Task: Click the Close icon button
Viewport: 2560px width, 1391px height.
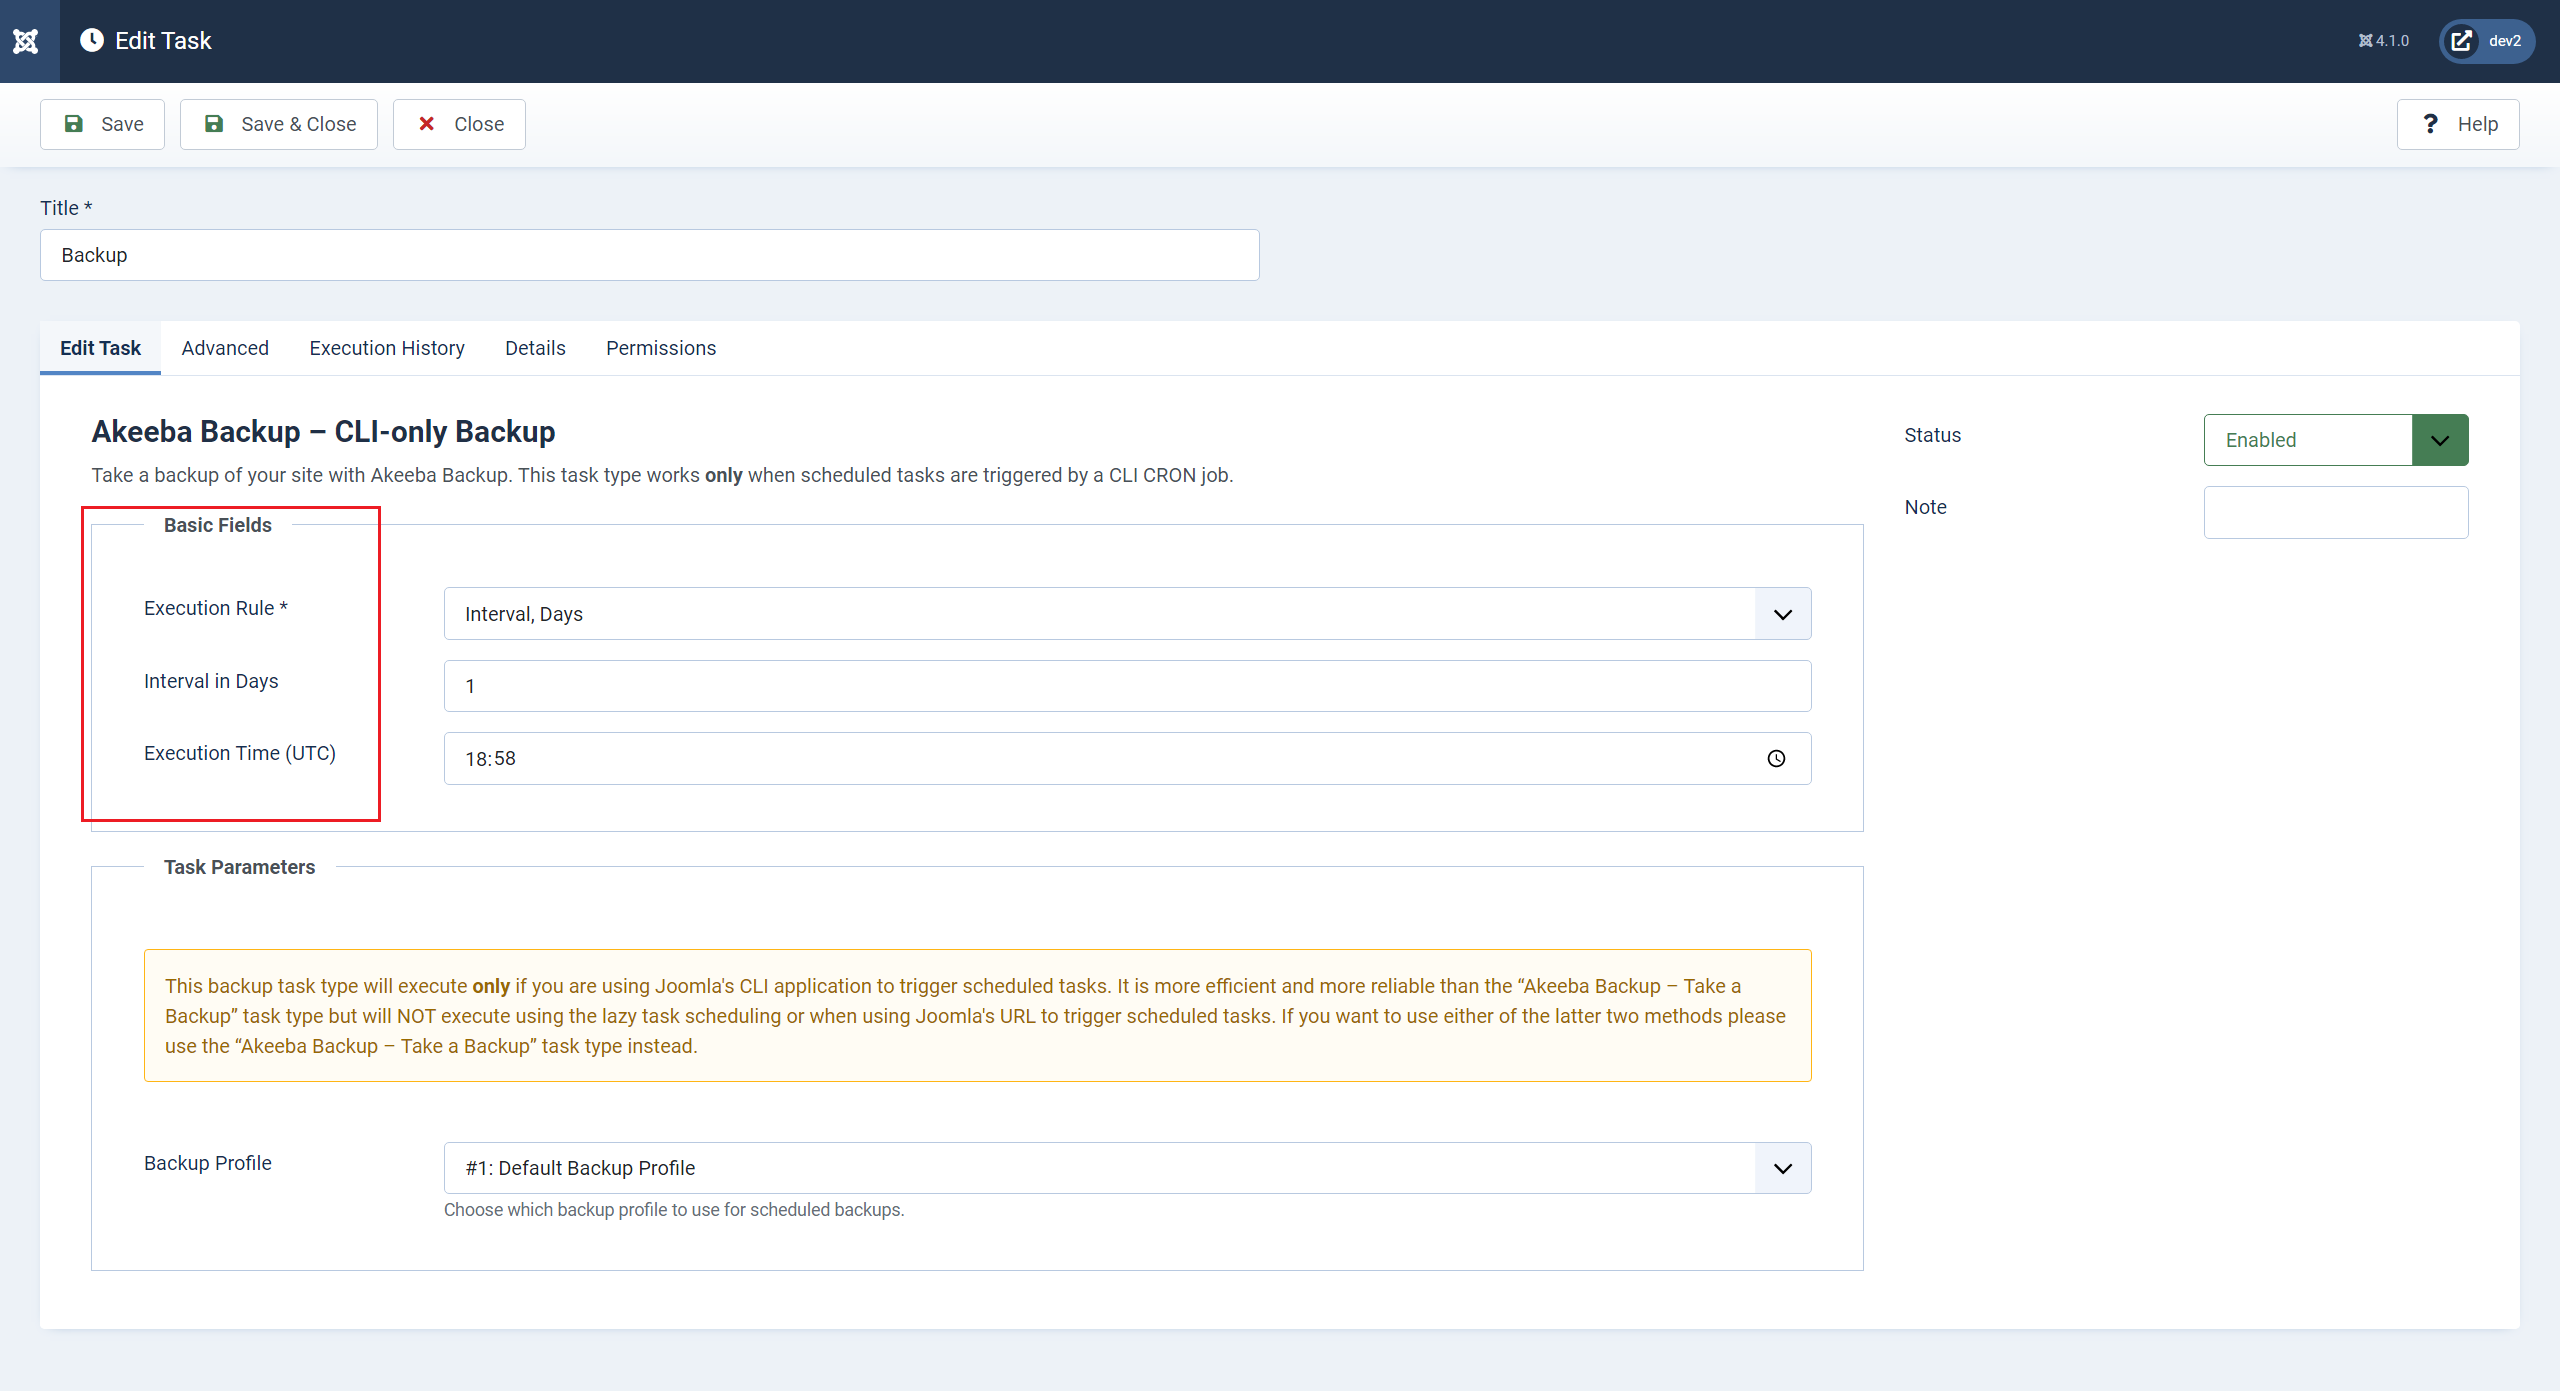Action: coord(432,123)
